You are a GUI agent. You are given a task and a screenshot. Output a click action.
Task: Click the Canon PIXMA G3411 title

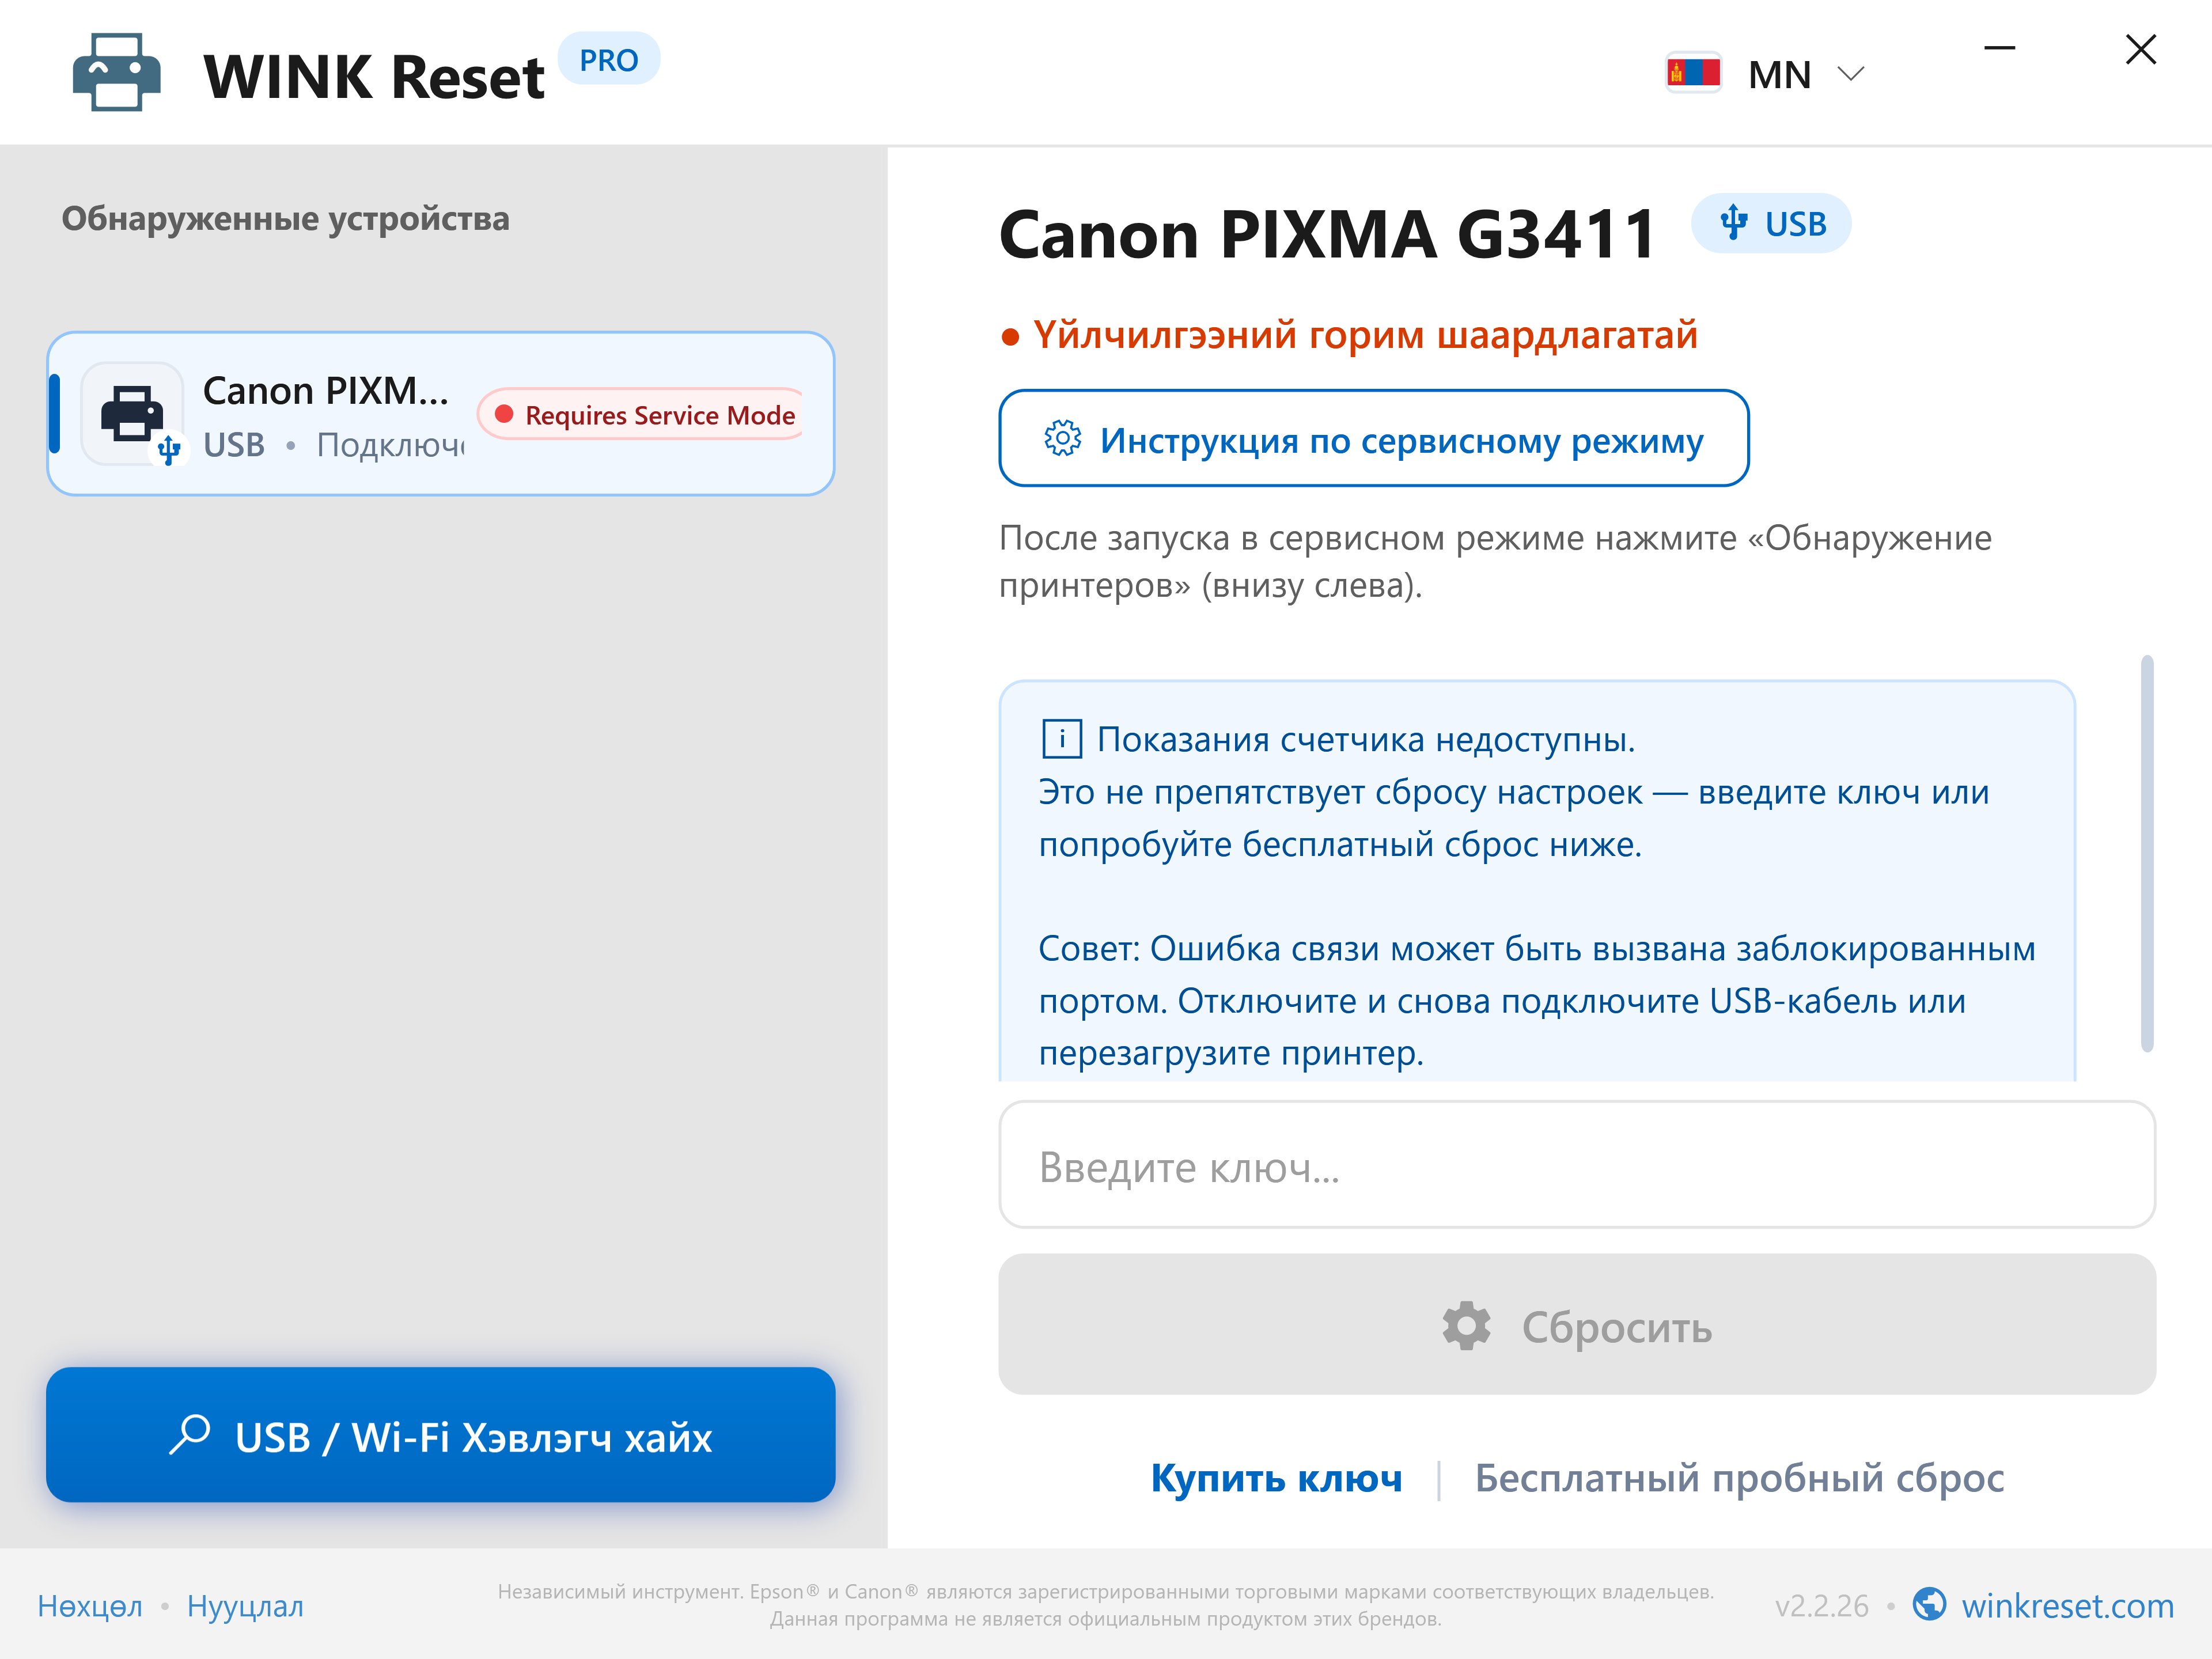coord(1327,234)
